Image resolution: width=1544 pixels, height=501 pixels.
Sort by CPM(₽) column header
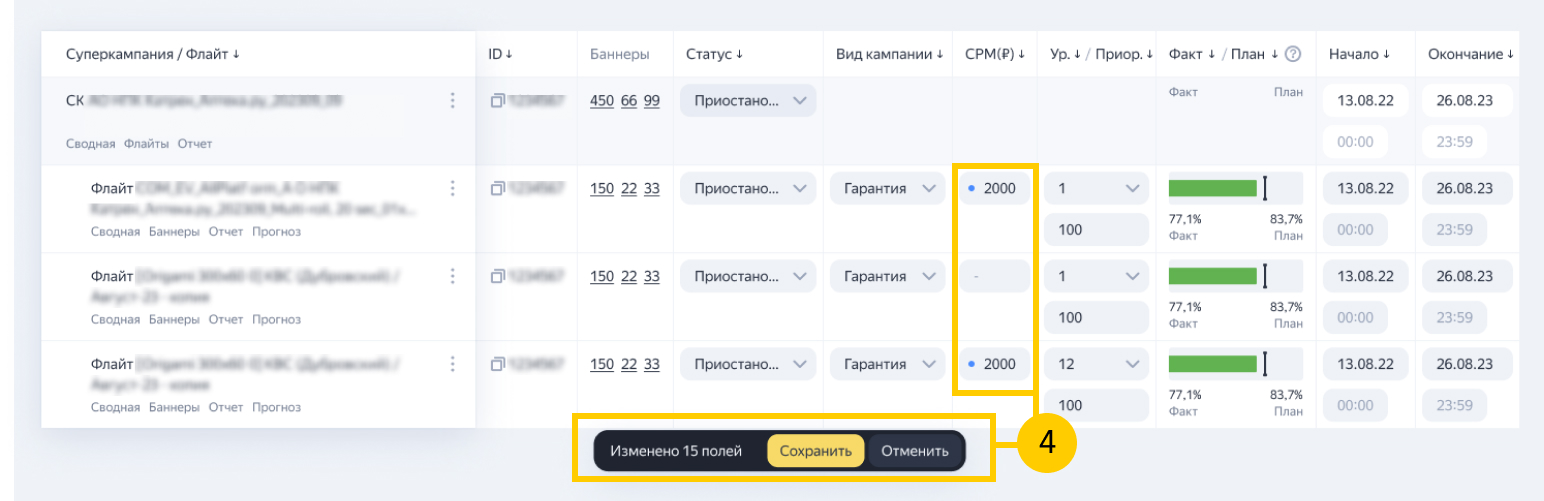pyautogui.click(x=995, y=54)
